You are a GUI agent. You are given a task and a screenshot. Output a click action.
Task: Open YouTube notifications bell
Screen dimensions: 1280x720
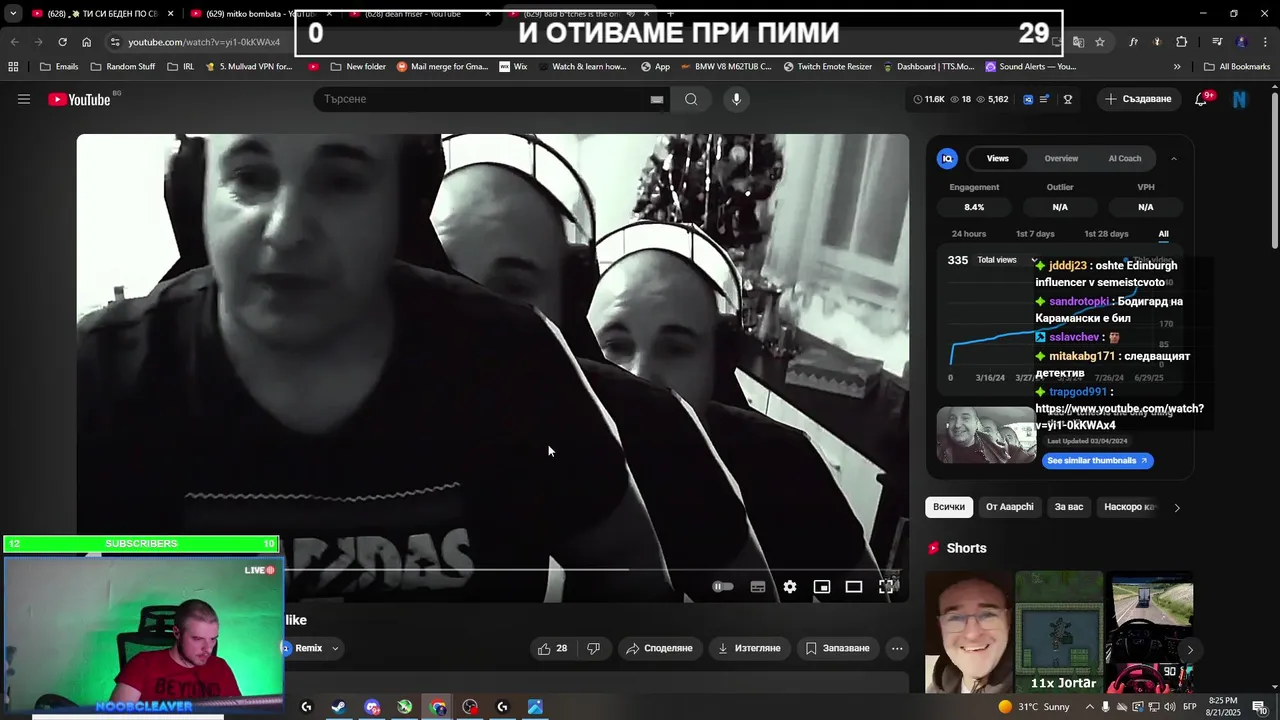[1201, 99]
